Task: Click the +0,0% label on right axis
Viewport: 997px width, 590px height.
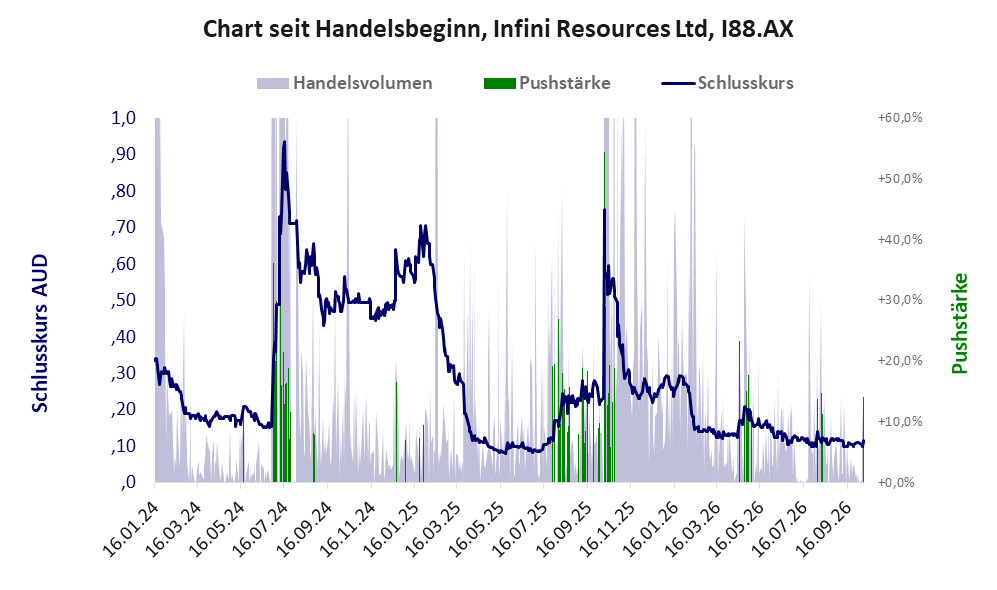Action: [896, 483]
